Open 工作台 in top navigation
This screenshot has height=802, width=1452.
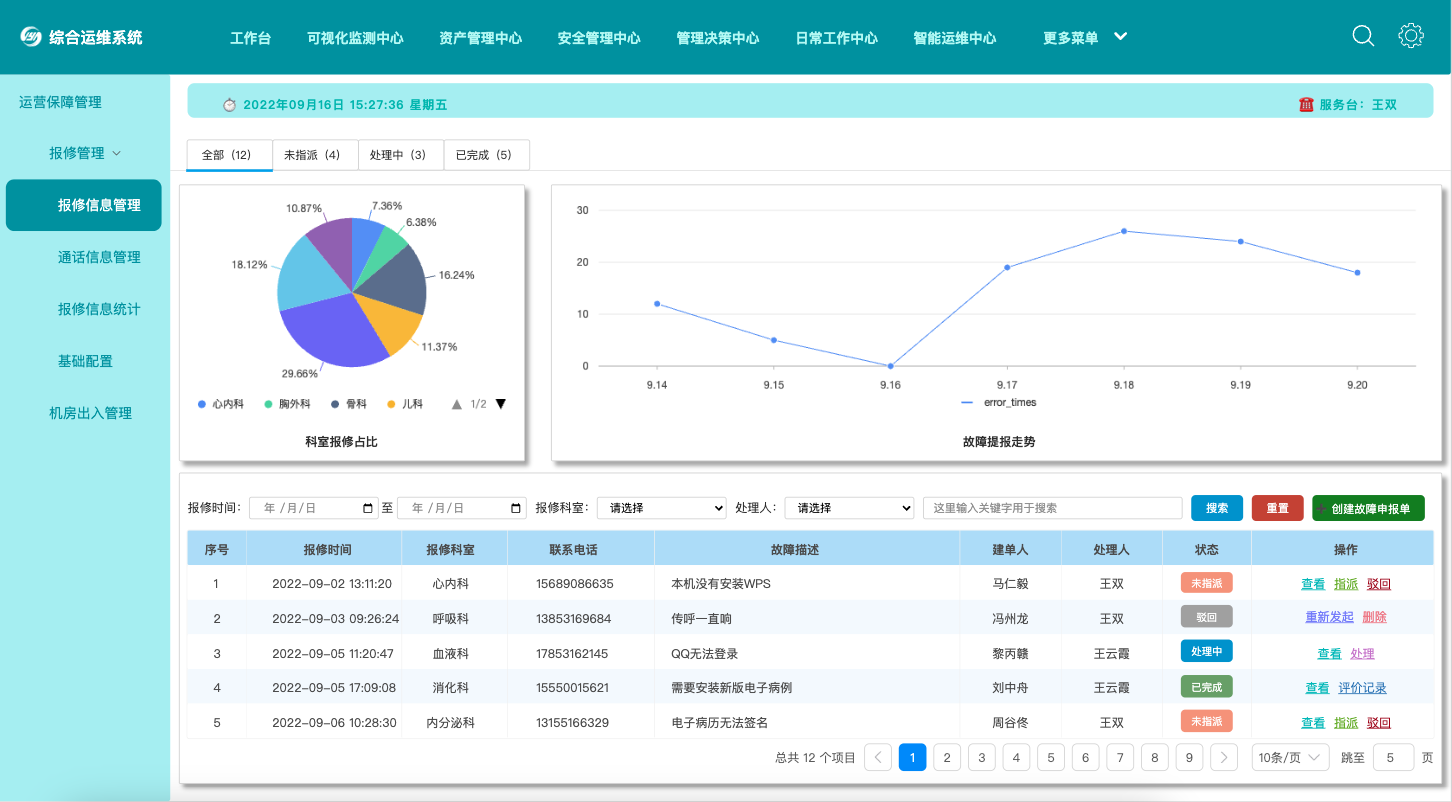coord(250,38)
